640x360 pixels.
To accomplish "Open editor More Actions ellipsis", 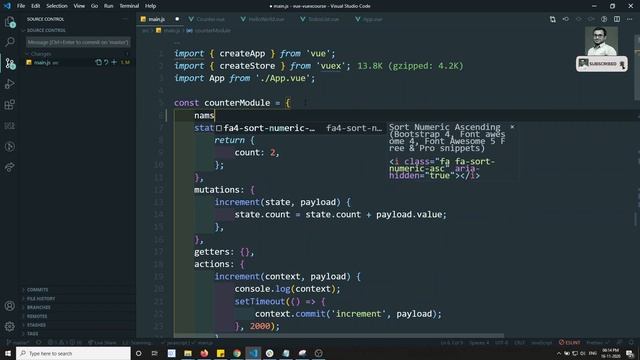I will pos(629,19).
